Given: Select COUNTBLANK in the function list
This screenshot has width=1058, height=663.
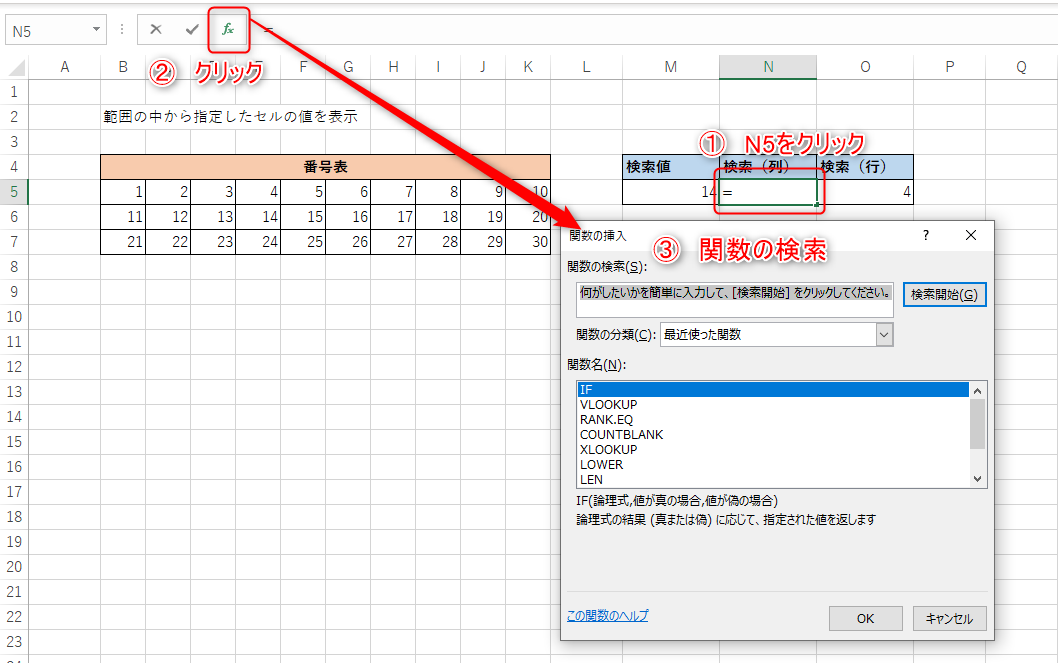Looking at the screenshot, I should pyautogui.click(x=773, y=434).
